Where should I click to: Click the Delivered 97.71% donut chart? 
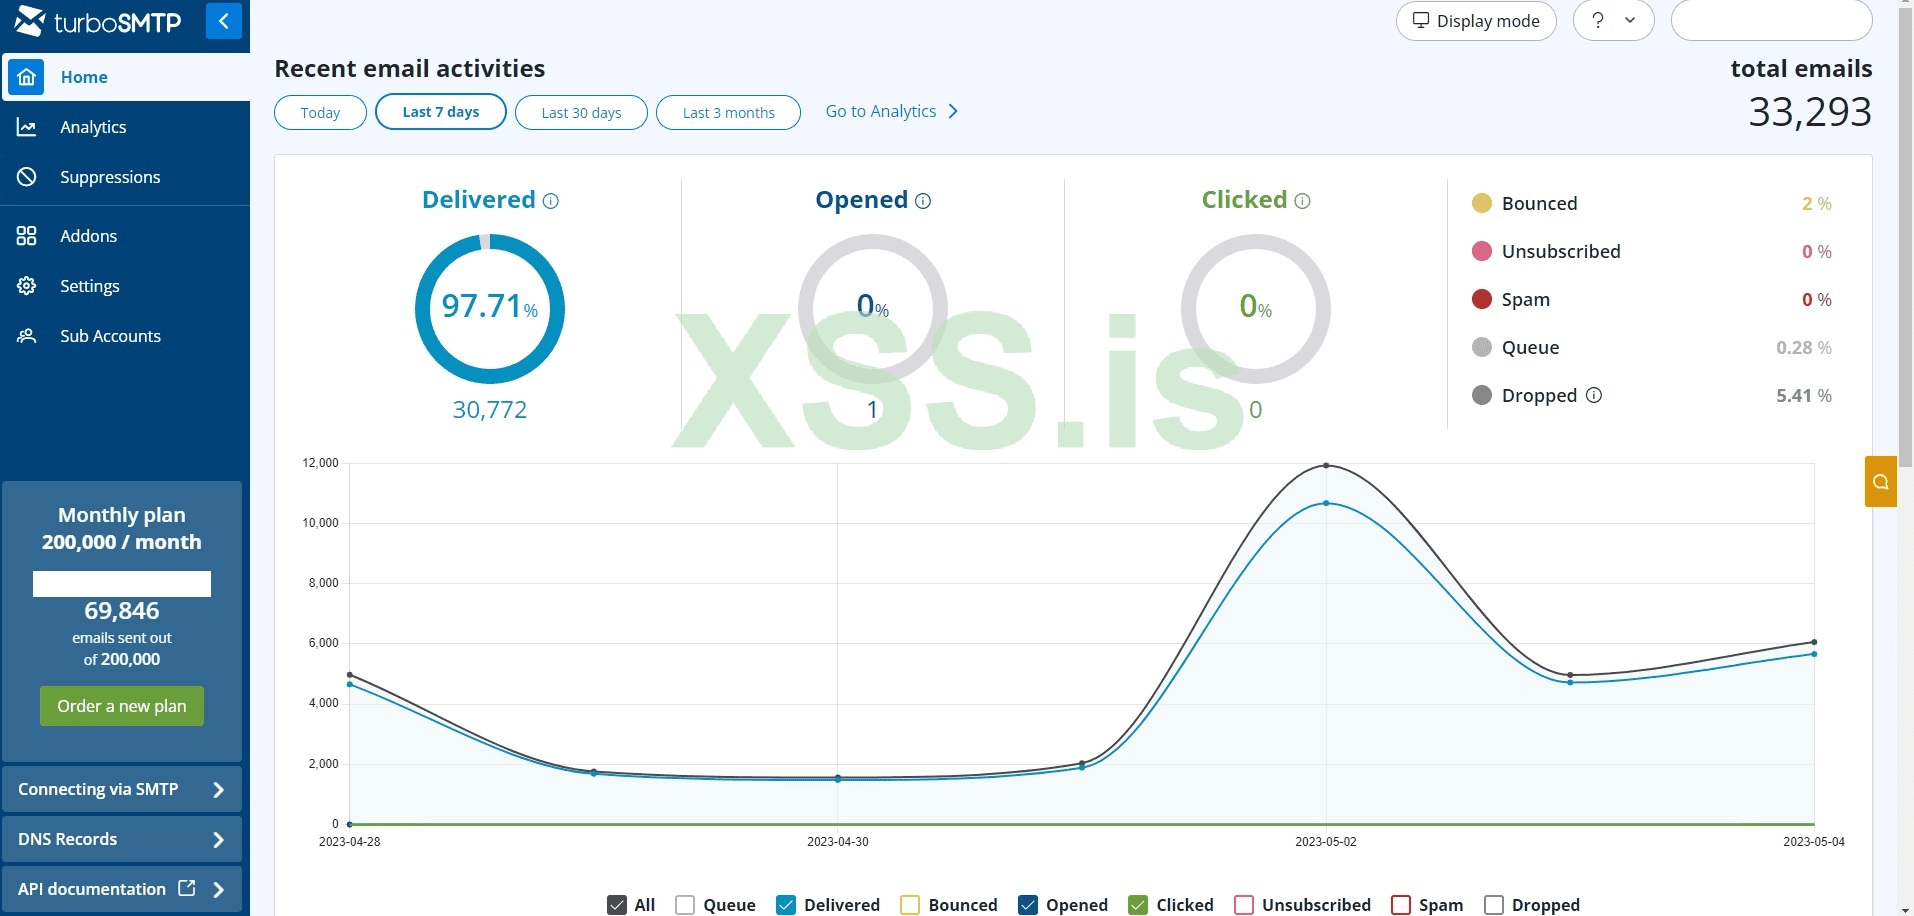tap(490, 309)
